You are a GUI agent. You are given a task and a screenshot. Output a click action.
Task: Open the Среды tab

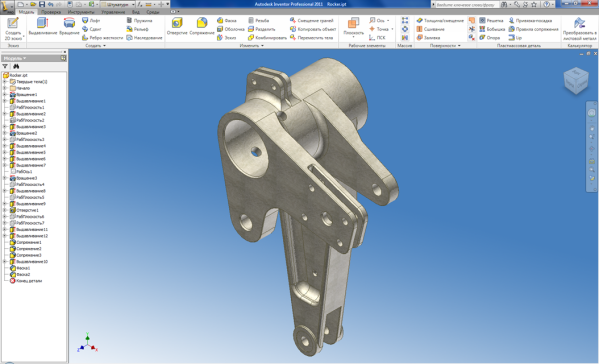tap(152, 12)
